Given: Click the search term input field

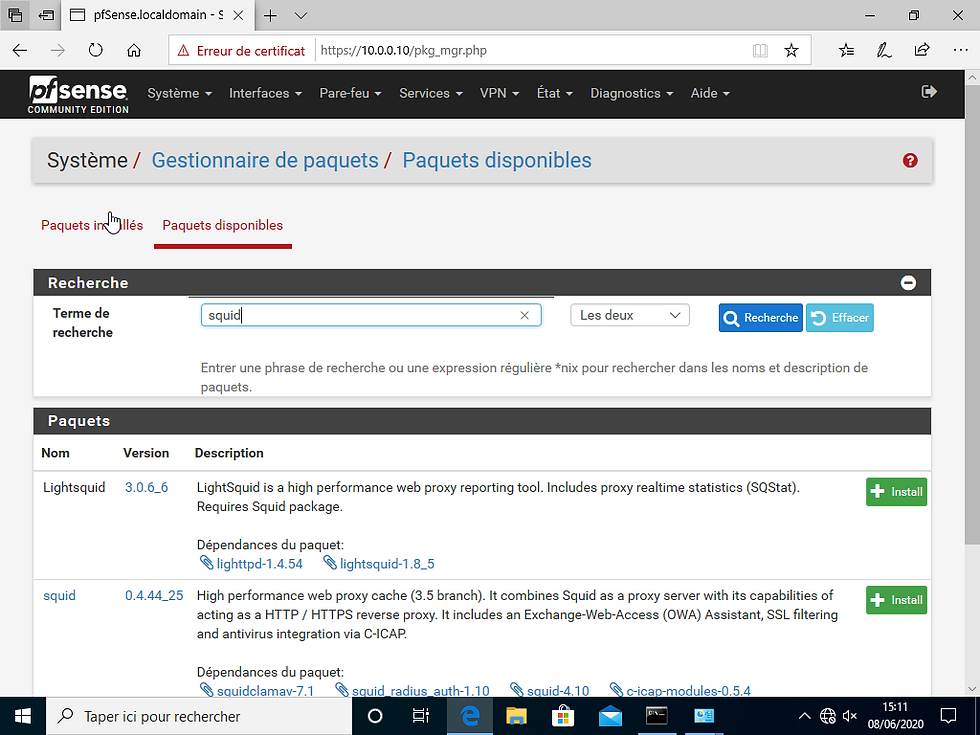Looking at the screenshot, I should pos(371,315).
